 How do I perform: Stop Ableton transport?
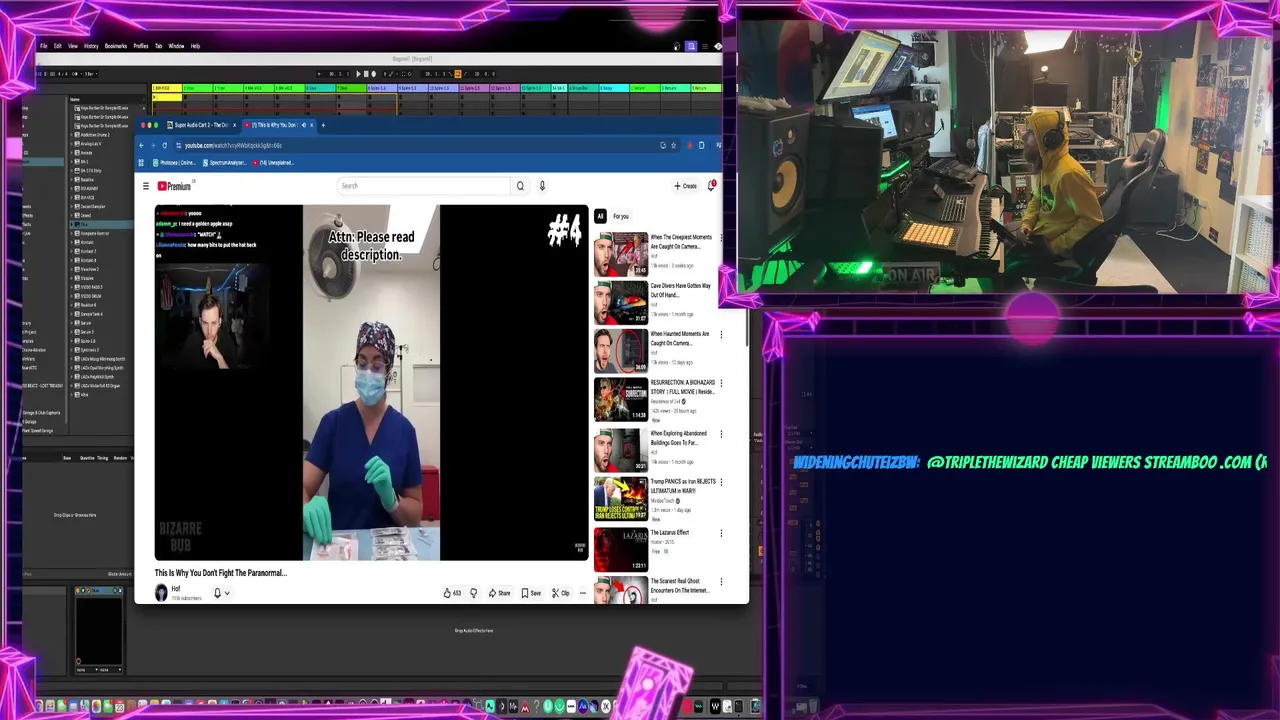pyautogui.click(x=366, y=73)
